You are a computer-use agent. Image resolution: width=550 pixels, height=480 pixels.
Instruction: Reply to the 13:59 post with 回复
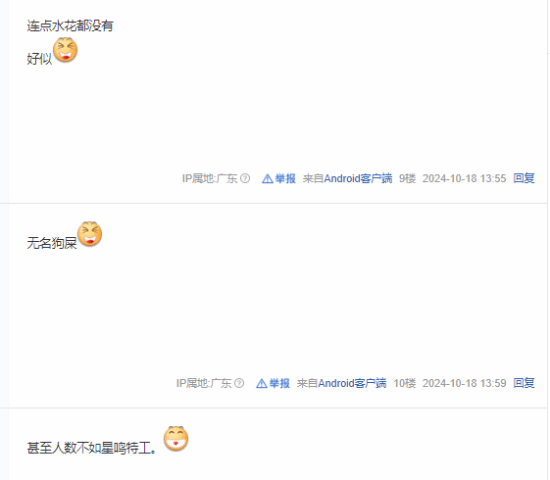click(x=524, y=383)
